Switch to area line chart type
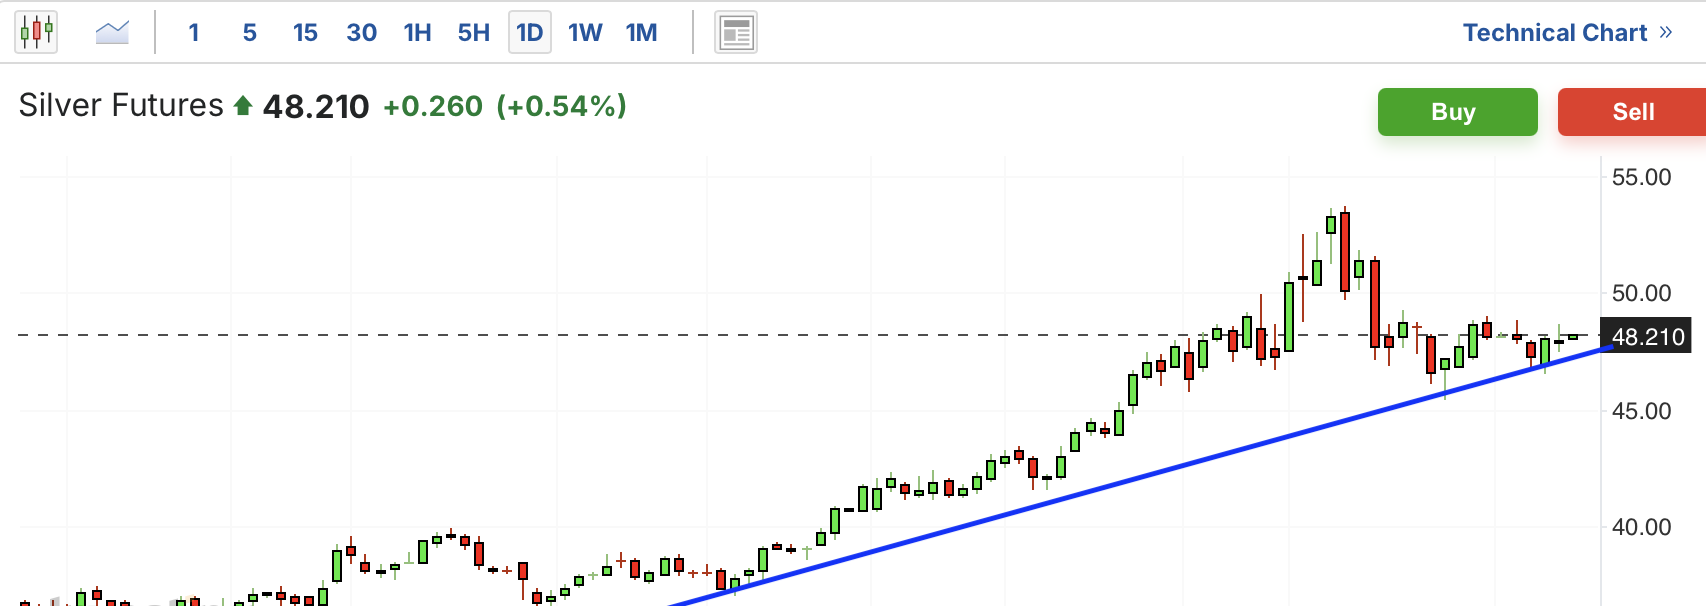Screen dimensions: 1706x606 pyautogui.click(x=112, y=32)
